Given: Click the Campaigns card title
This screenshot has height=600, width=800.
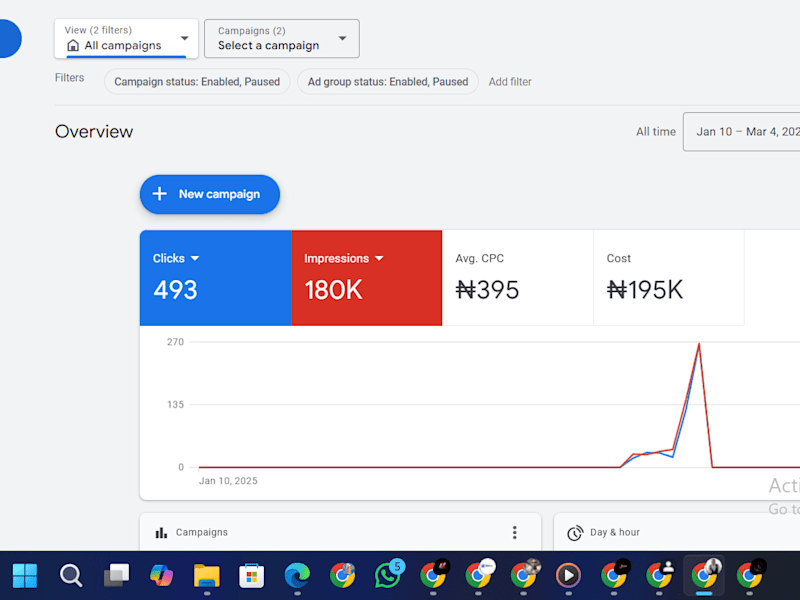Looking at the screenshot, I should click(x=202, y=532).
